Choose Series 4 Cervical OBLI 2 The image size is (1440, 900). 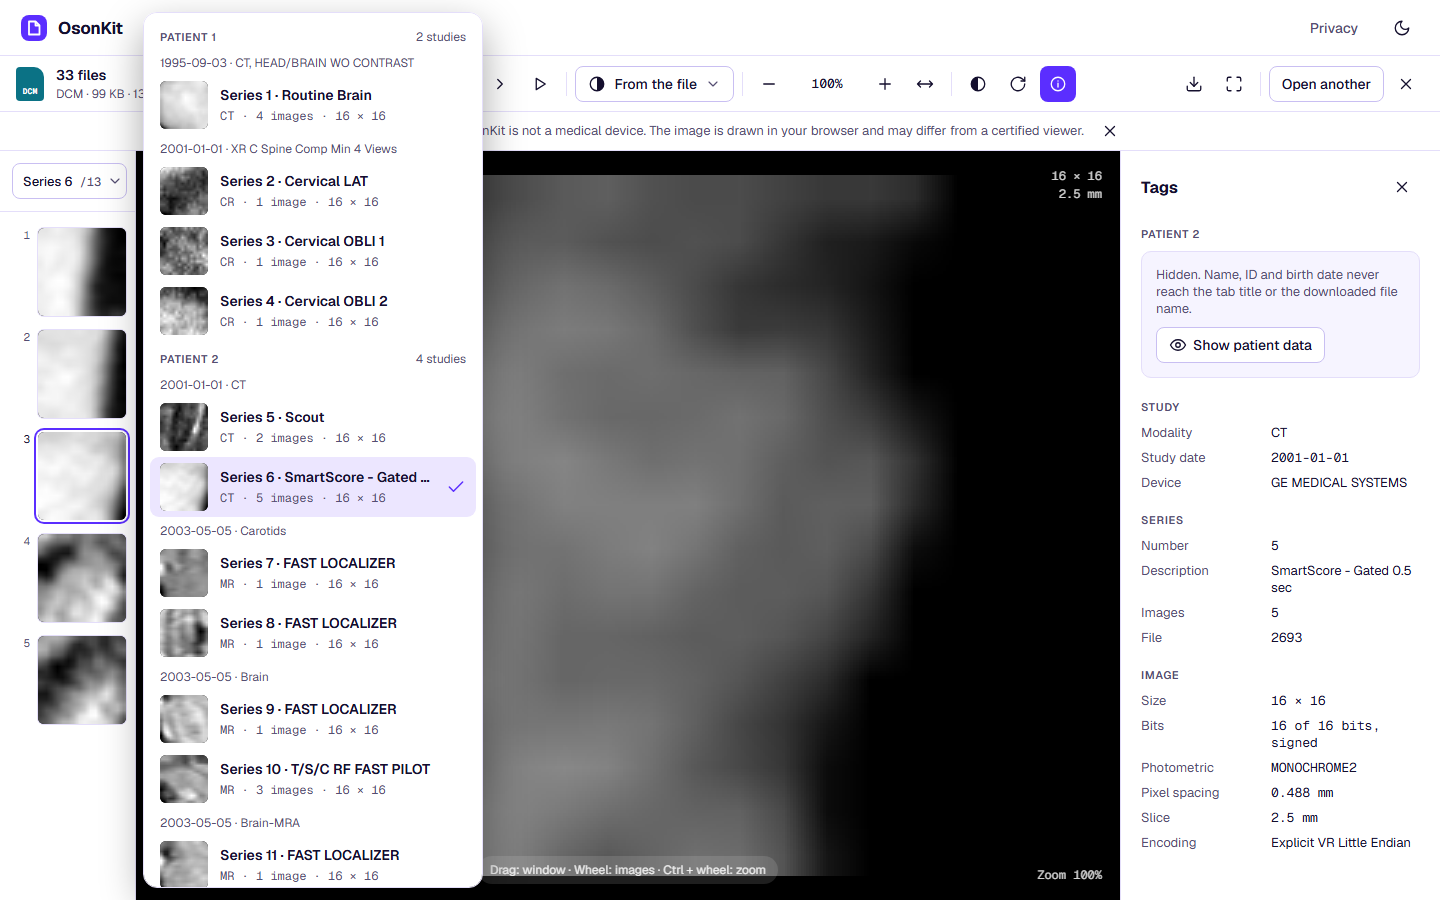[313, 311]
